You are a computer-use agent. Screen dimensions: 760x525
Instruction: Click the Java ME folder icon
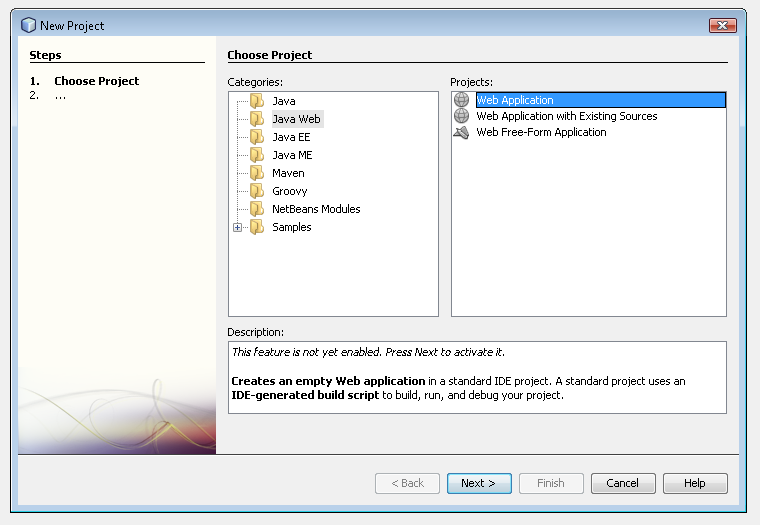[x=257, y=155]
